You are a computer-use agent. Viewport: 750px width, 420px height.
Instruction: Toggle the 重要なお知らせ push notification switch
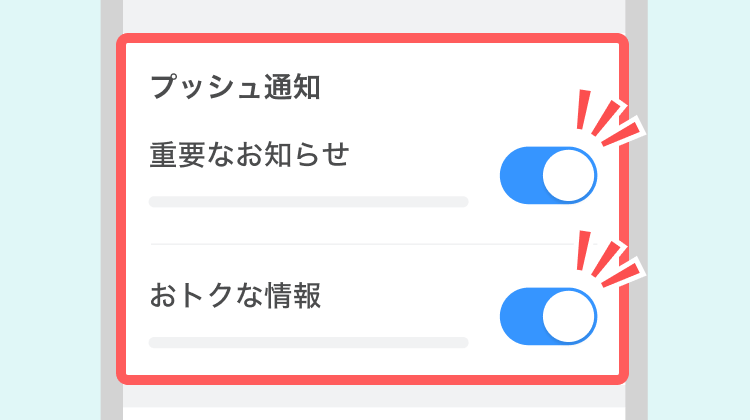point(548,176)
